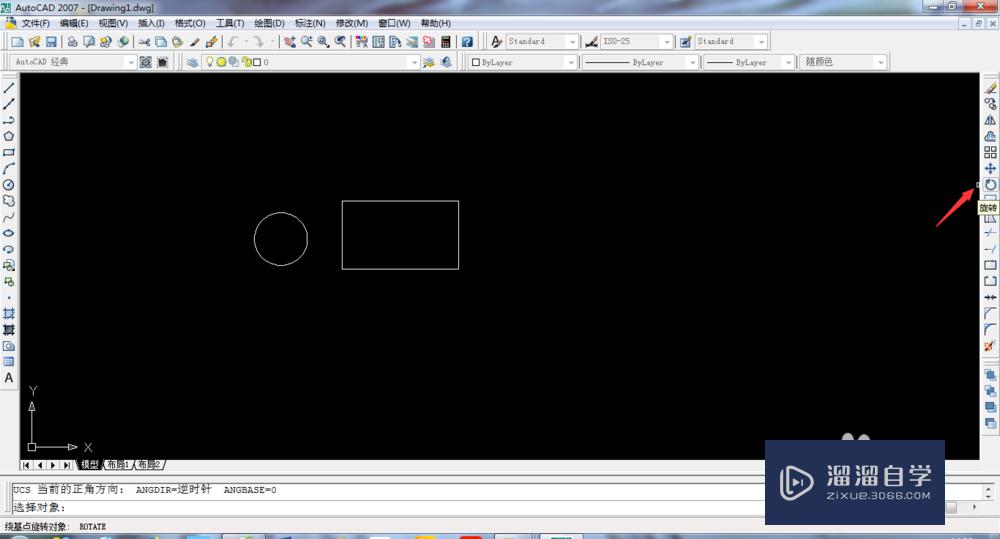Select the Rotate tool
Image resolution: width=1000 pixels, height=539 pixels.
pos(990,184)
